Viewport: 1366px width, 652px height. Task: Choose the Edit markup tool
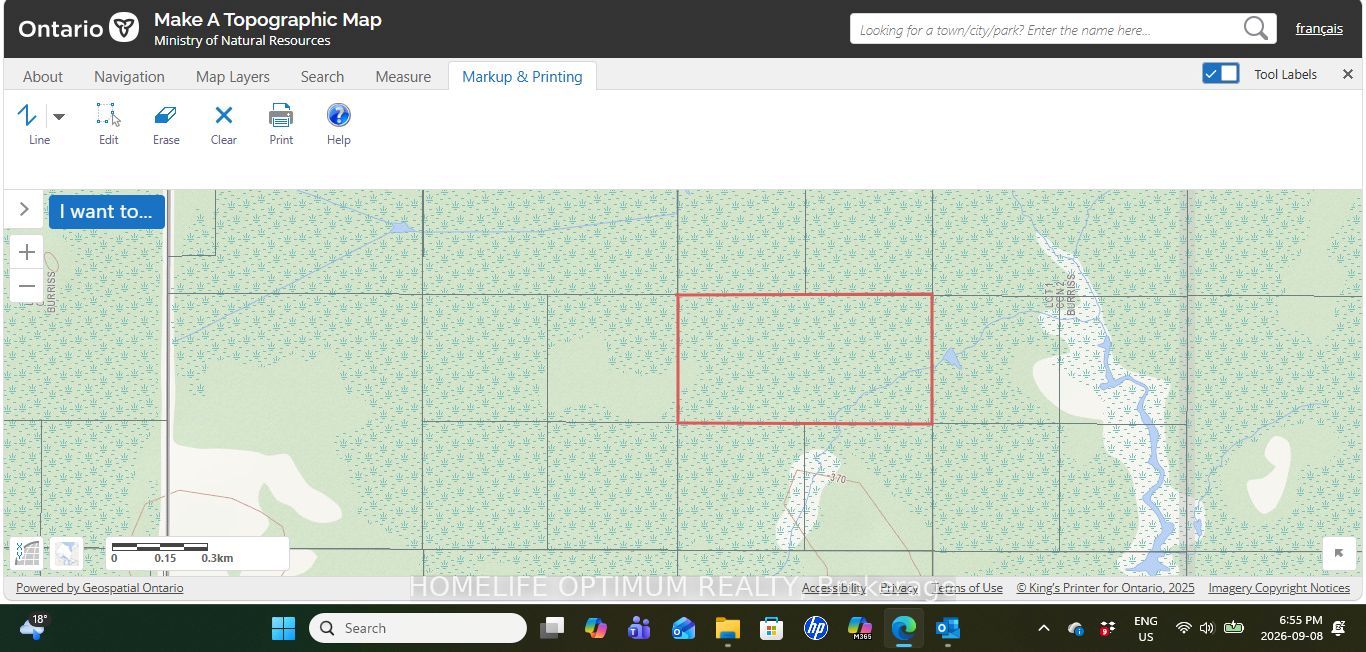108,124
